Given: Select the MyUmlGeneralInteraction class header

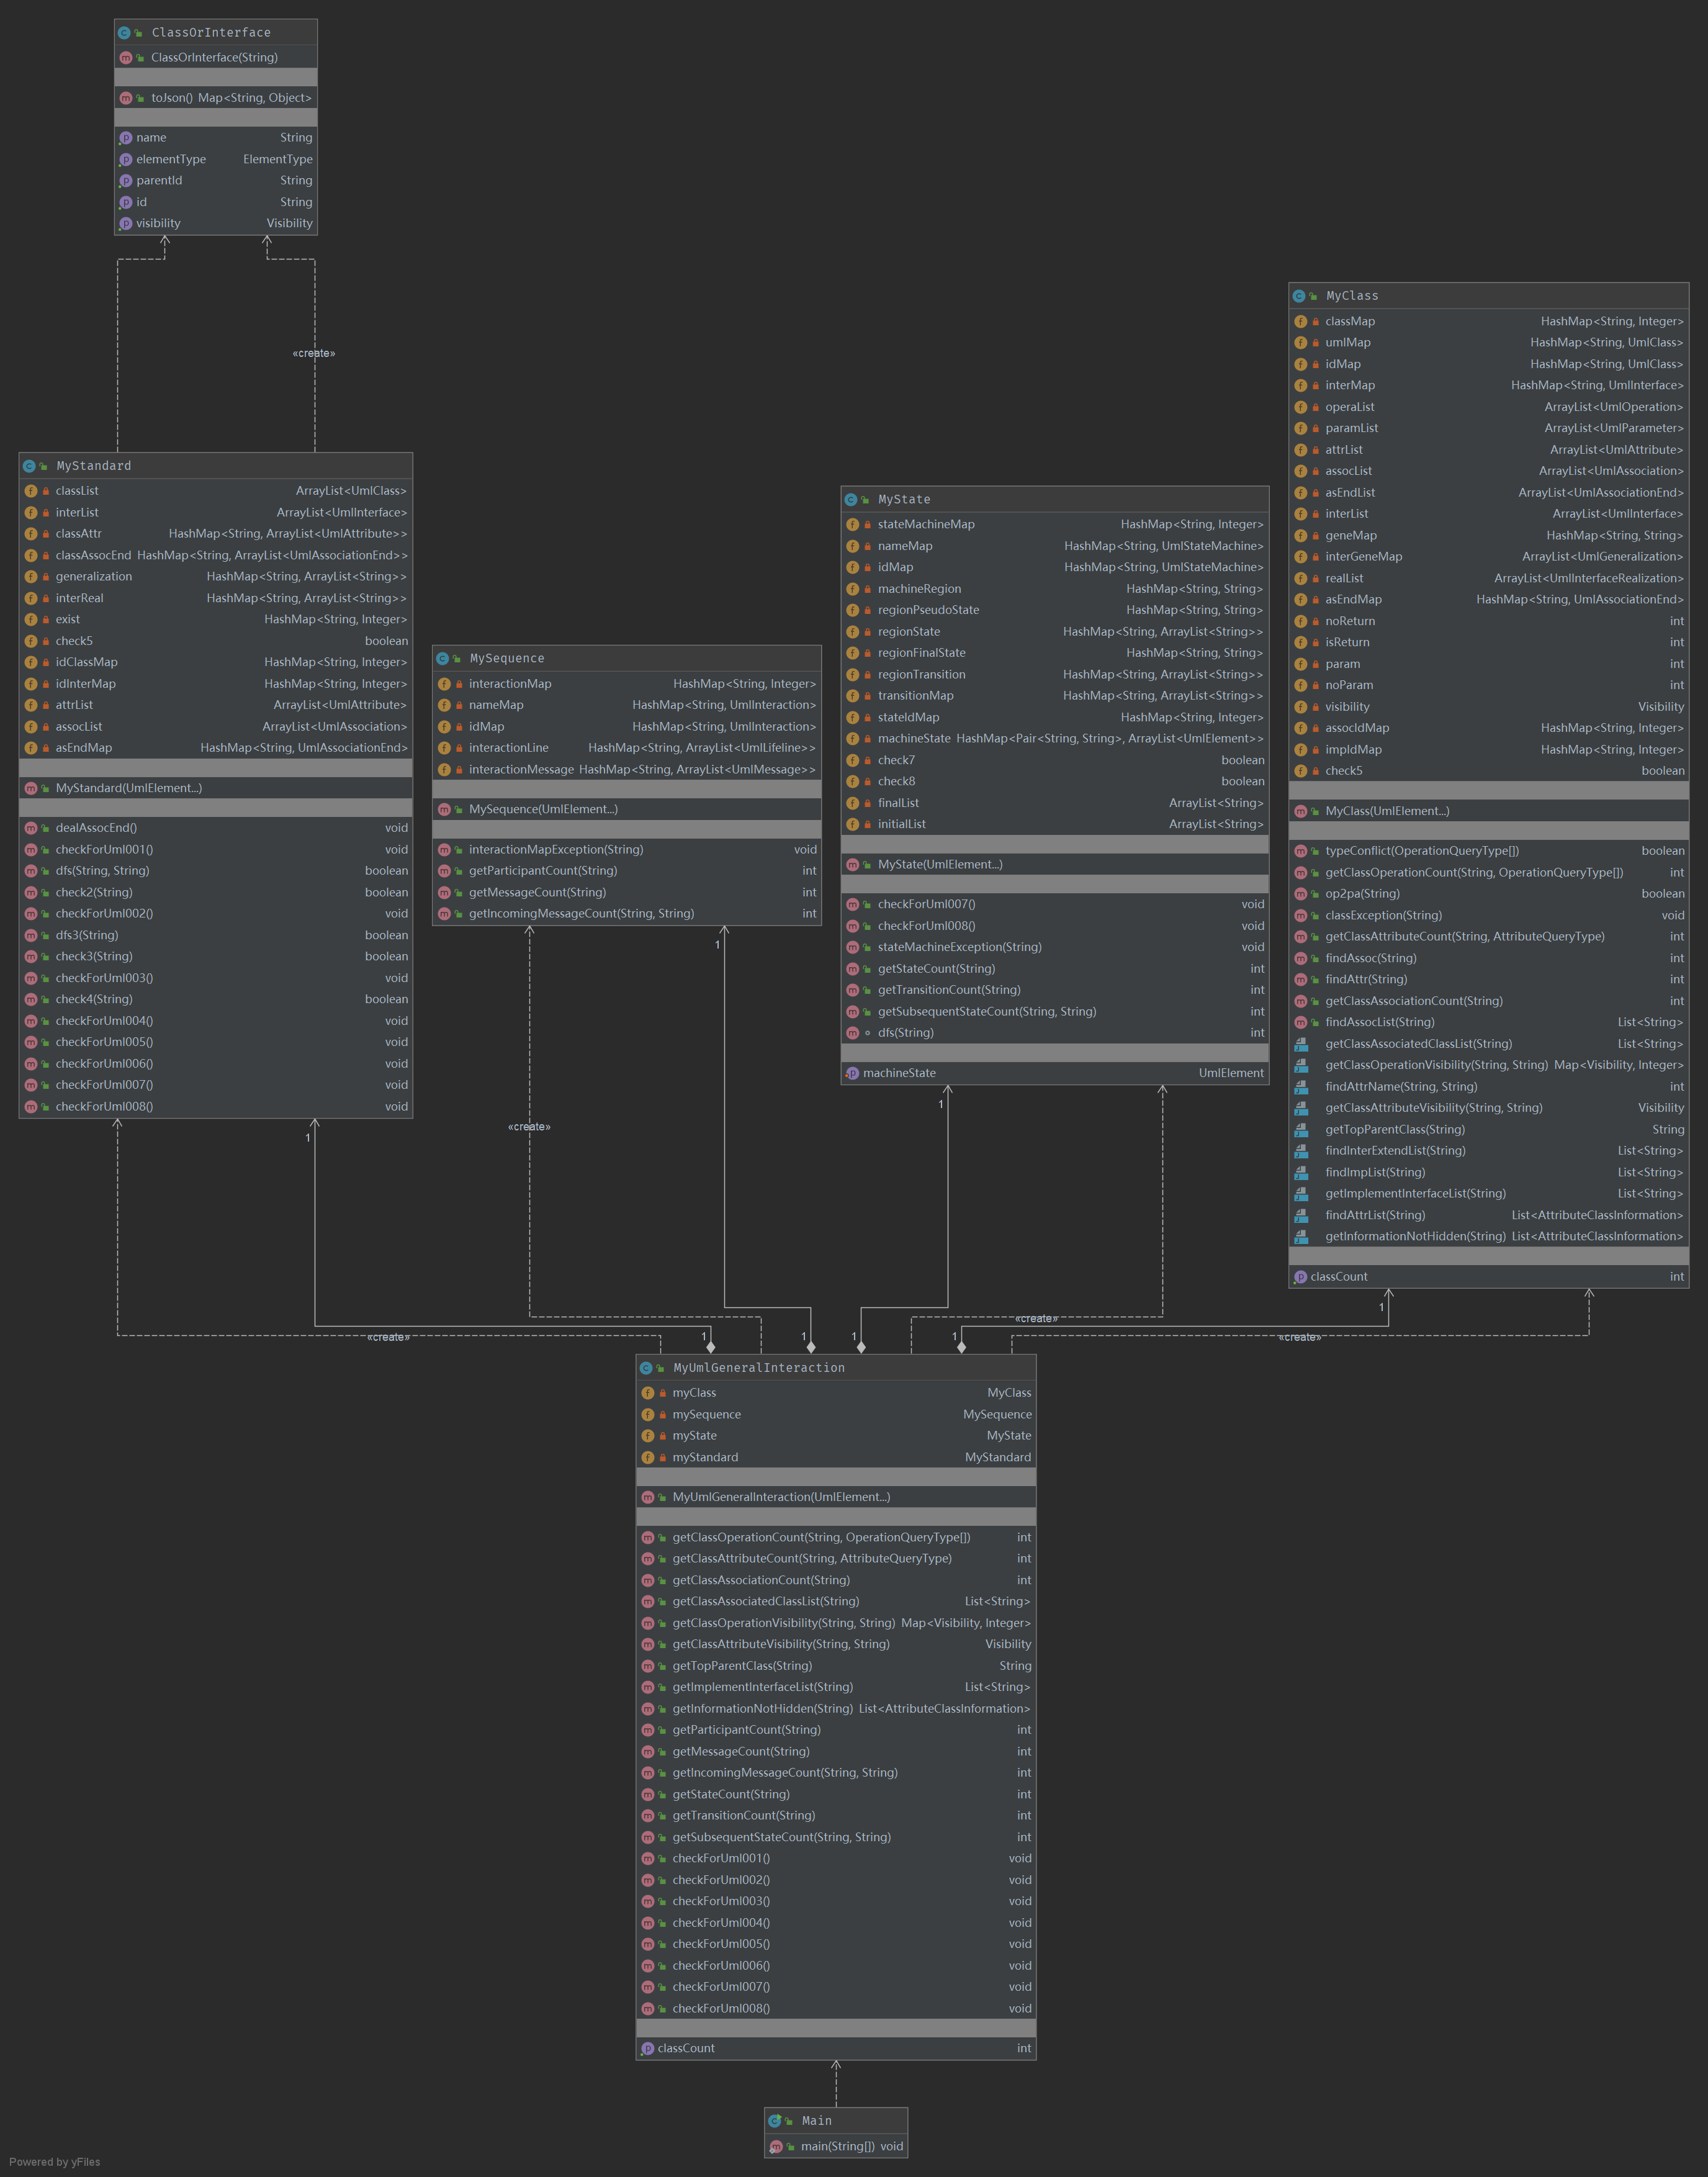Looking at the screenshot, I should tap(758, 1368).
